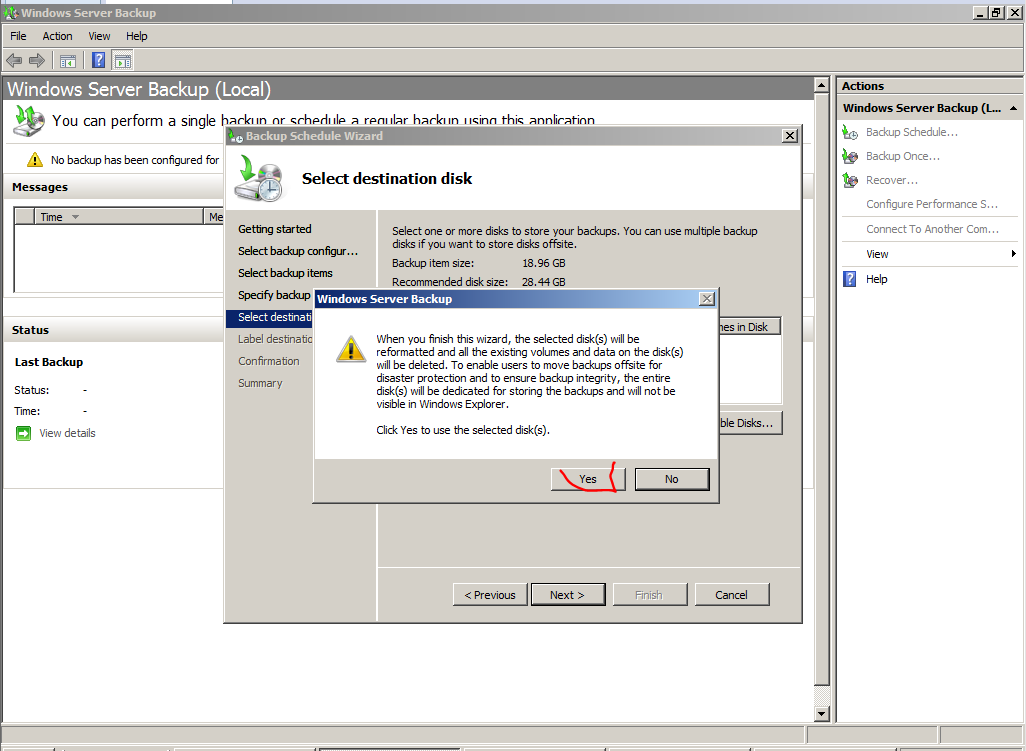Viewport: 1026px width, 751px height.
Task: Collapse the Windows Server Backup actions section
Action: point(1013,108)
